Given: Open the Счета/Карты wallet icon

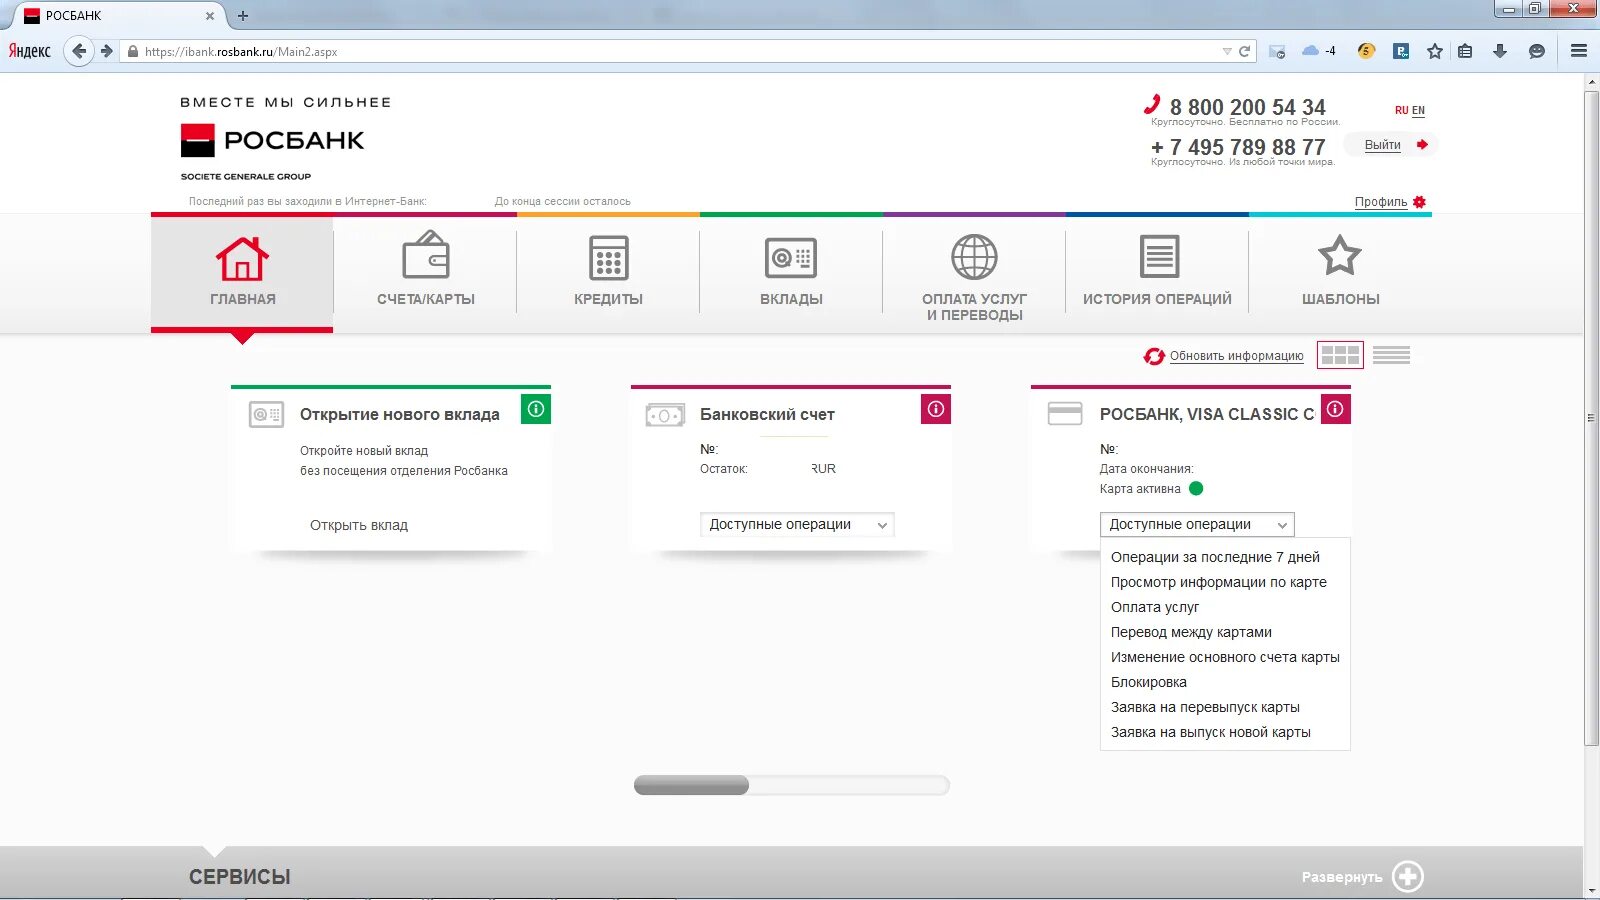Looking at the screenshot, I should (x=426, y=255).
